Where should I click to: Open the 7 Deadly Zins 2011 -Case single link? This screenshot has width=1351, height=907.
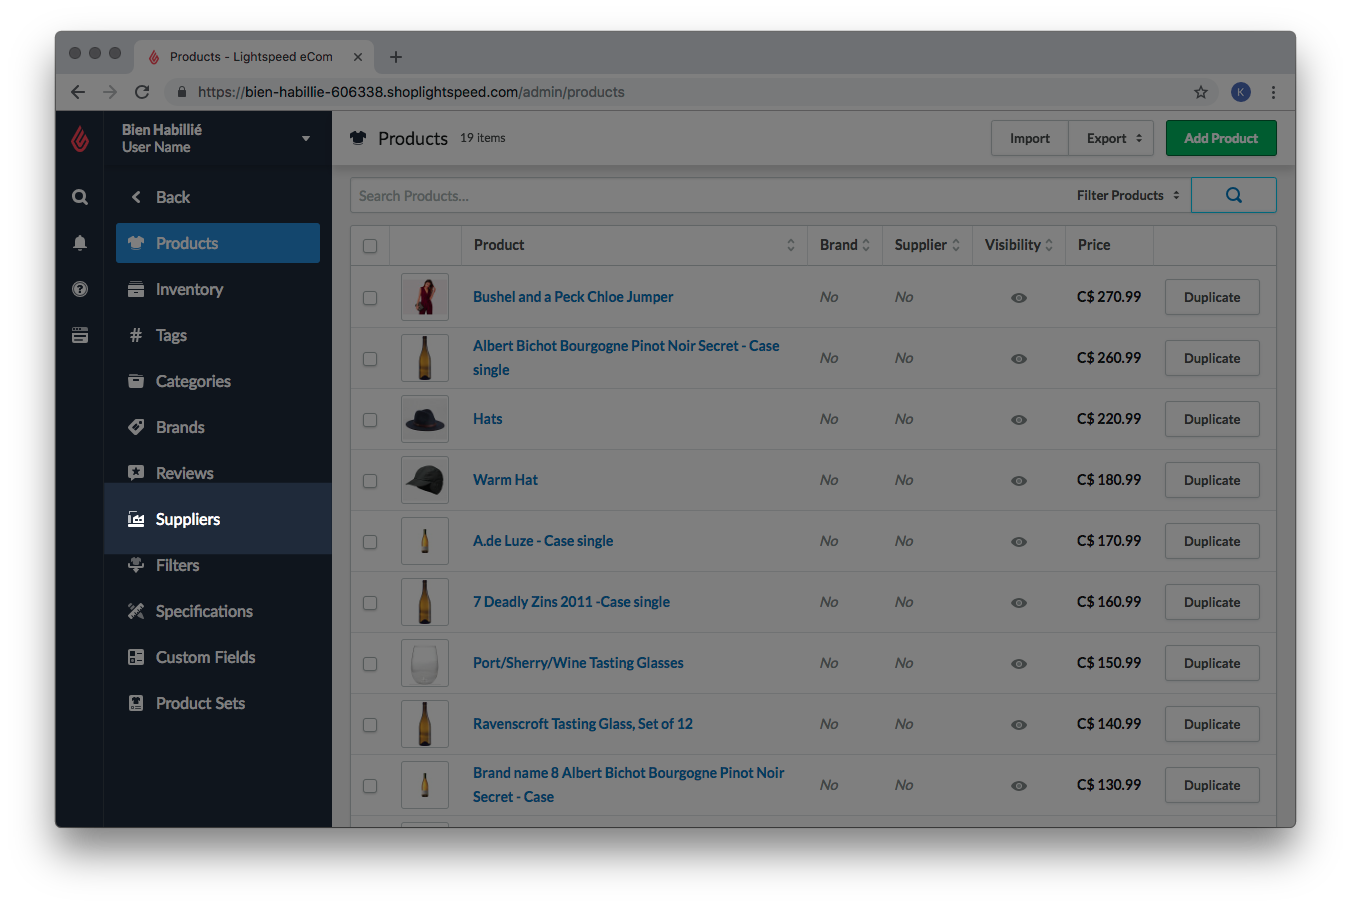[571, 602]
